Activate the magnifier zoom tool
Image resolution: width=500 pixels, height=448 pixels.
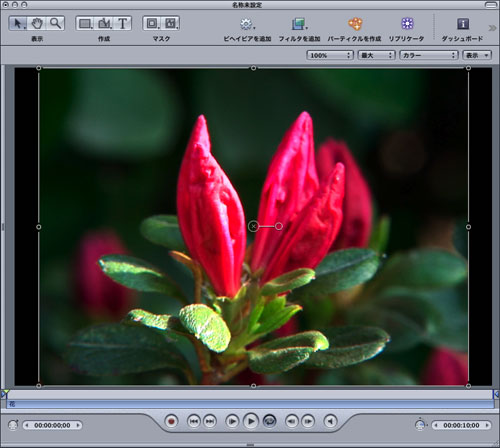[55, 23]
